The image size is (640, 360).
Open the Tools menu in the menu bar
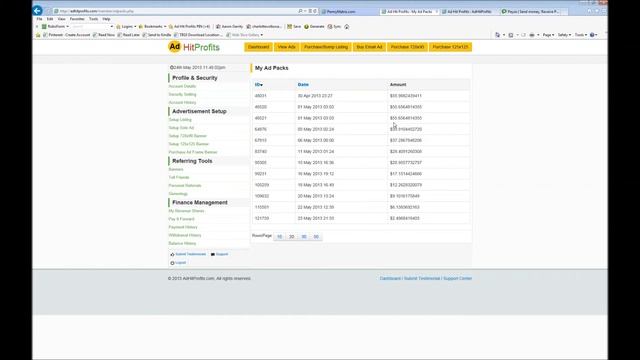click(x=93, y=19)
